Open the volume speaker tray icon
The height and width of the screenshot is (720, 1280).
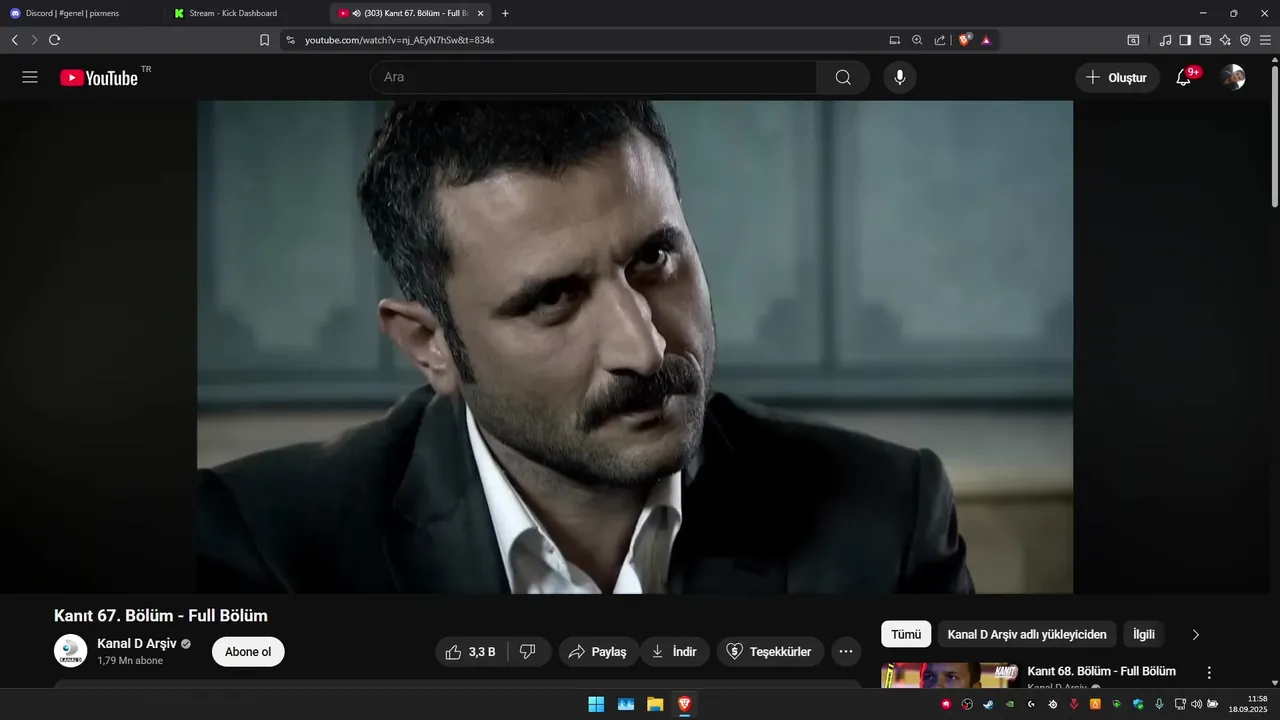click(x=1196, y=704)
